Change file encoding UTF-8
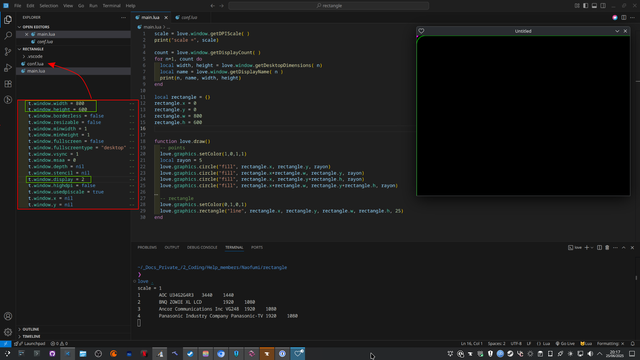This screenshot has height=360, width=640. [x=516, y=344]
